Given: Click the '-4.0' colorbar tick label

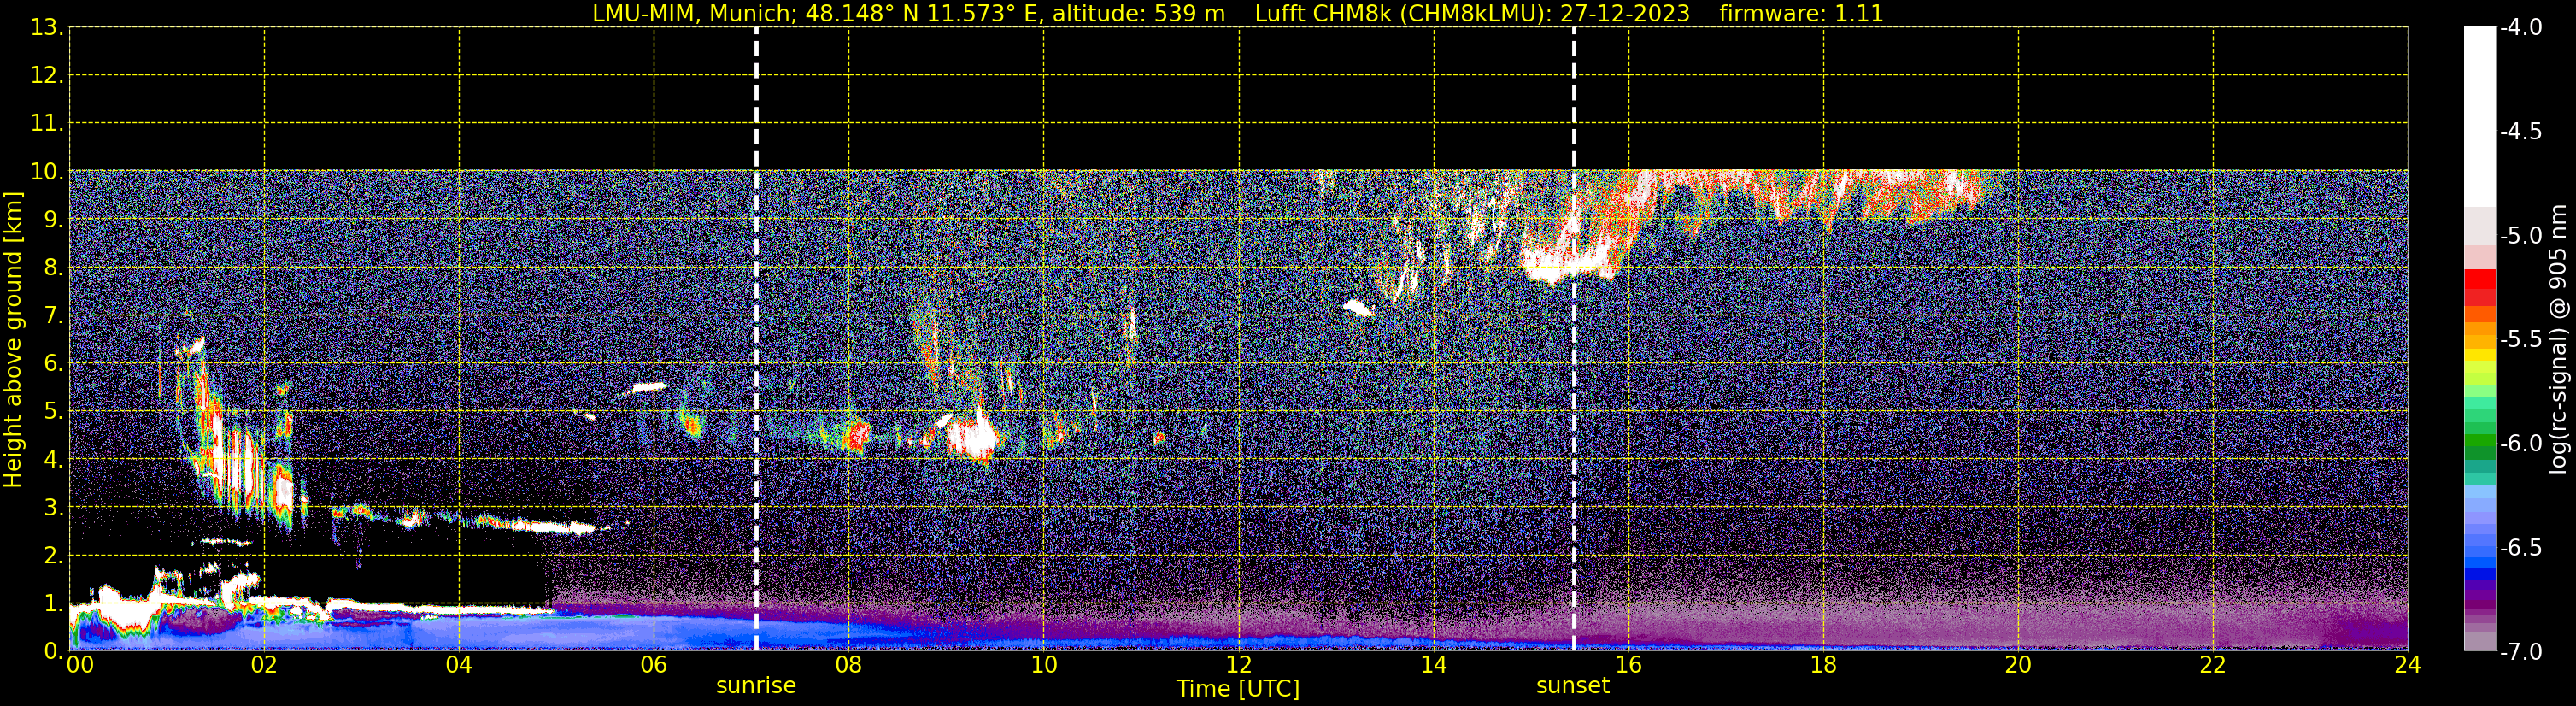Looking at the screenshot, I should point(2521,28).
